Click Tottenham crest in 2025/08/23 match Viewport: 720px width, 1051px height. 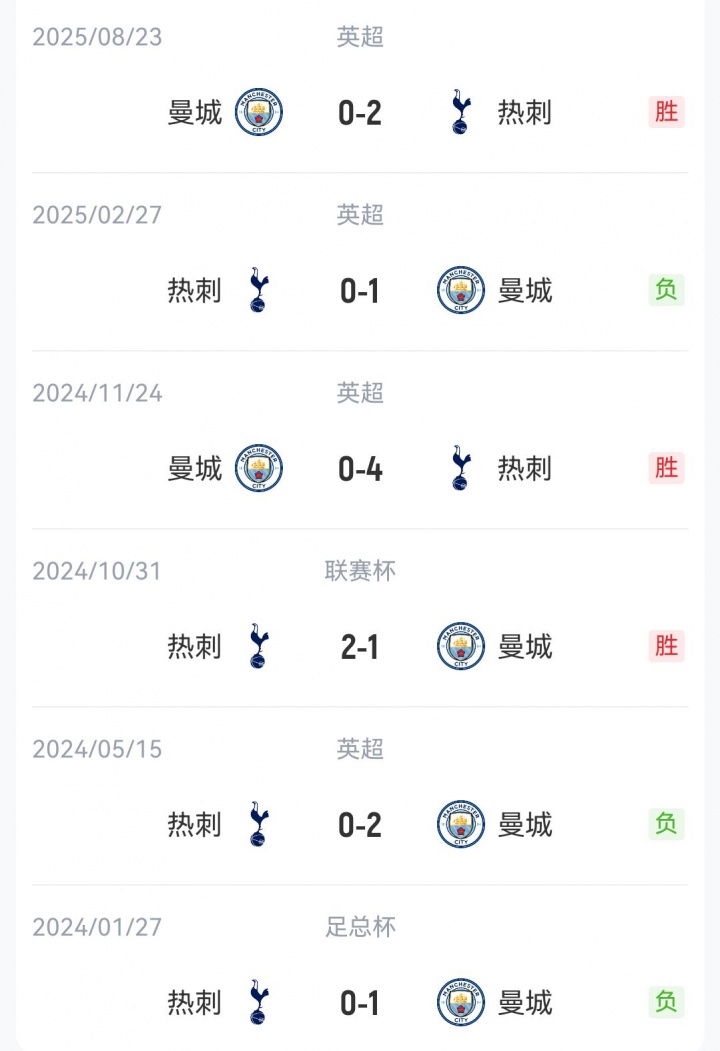click(460, 113)
